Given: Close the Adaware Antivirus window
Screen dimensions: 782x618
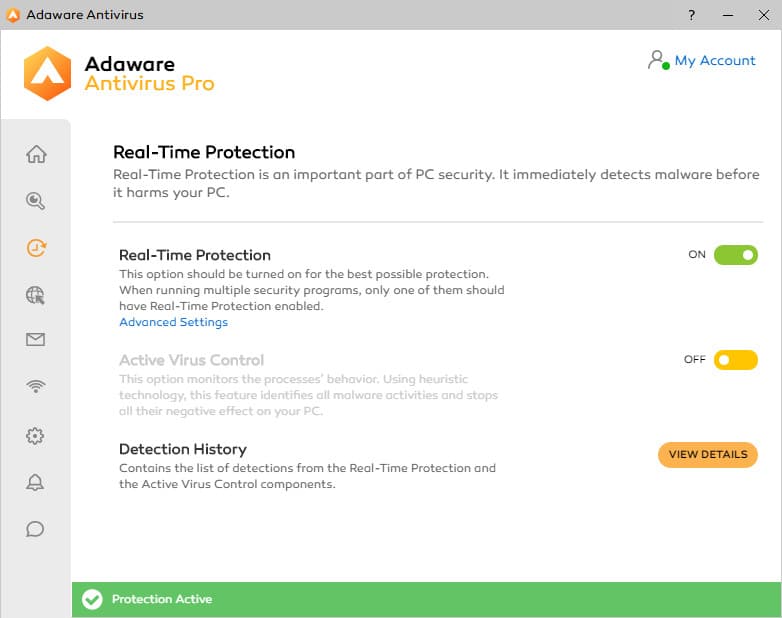Looking at the screenshot, I should (763, 15).
